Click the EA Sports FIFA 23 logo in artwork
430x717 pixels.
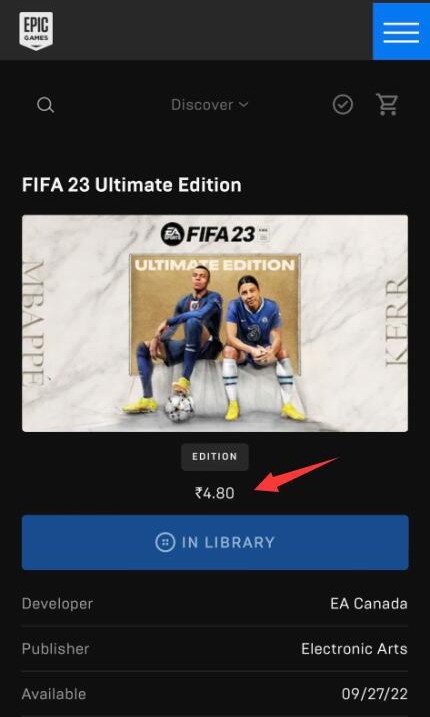[x=215, y=235]
